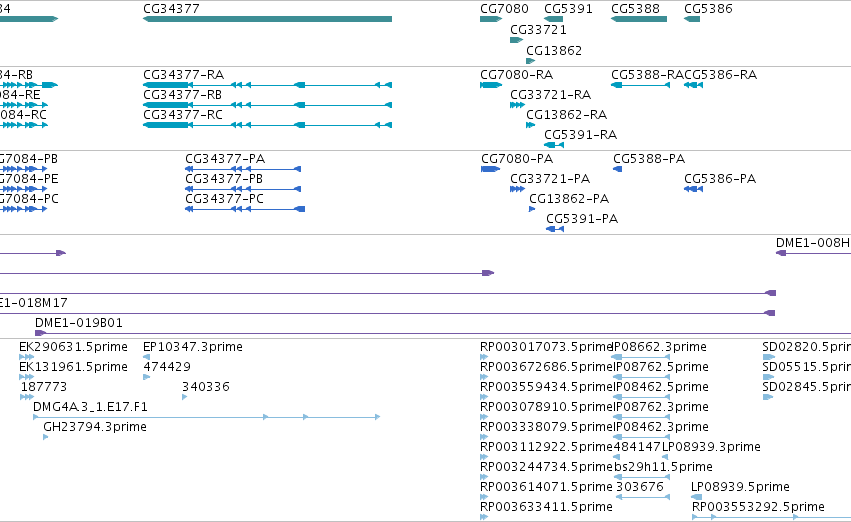Click the CG5391-PA protein feature
This screenshot has width=851, height=522.
[555, 229]
